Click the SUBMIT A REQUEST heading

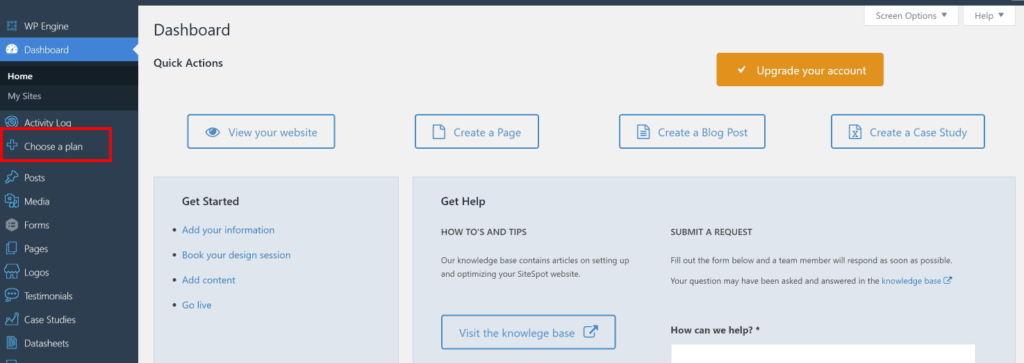click(711, 232)
